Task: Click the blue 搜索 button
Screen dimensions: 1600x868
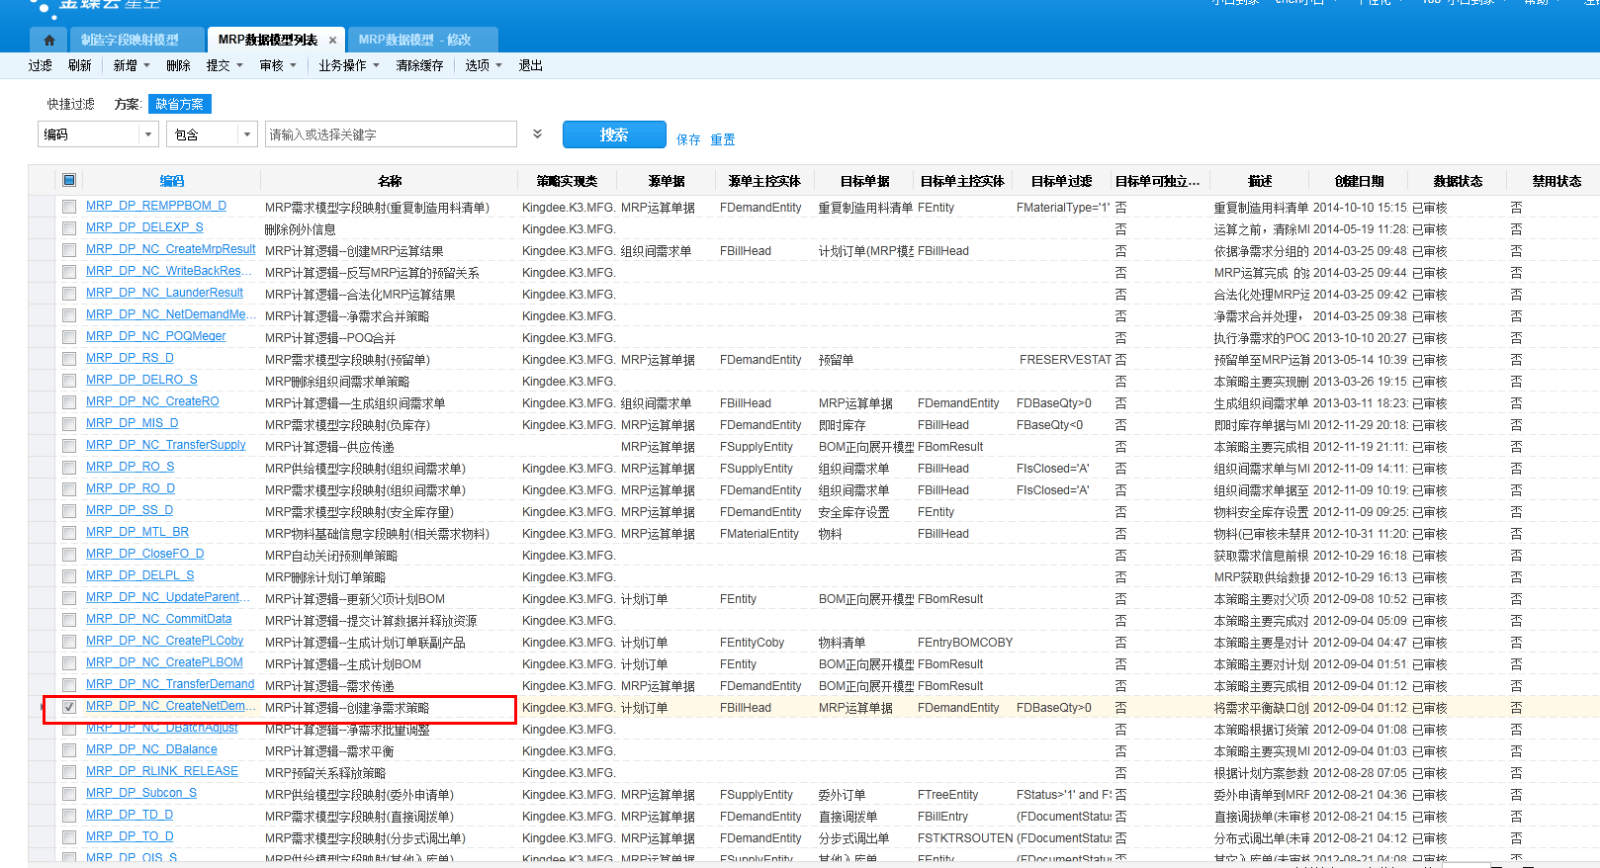Action: point(614,134)
